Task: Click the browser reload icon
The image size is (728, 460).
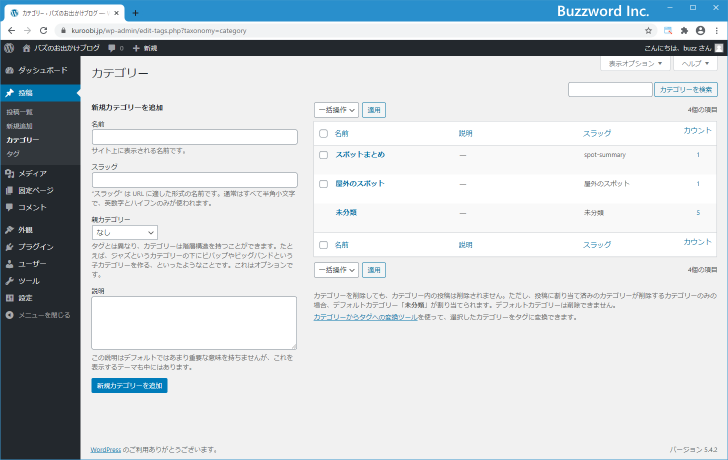Action: point(43,30)
